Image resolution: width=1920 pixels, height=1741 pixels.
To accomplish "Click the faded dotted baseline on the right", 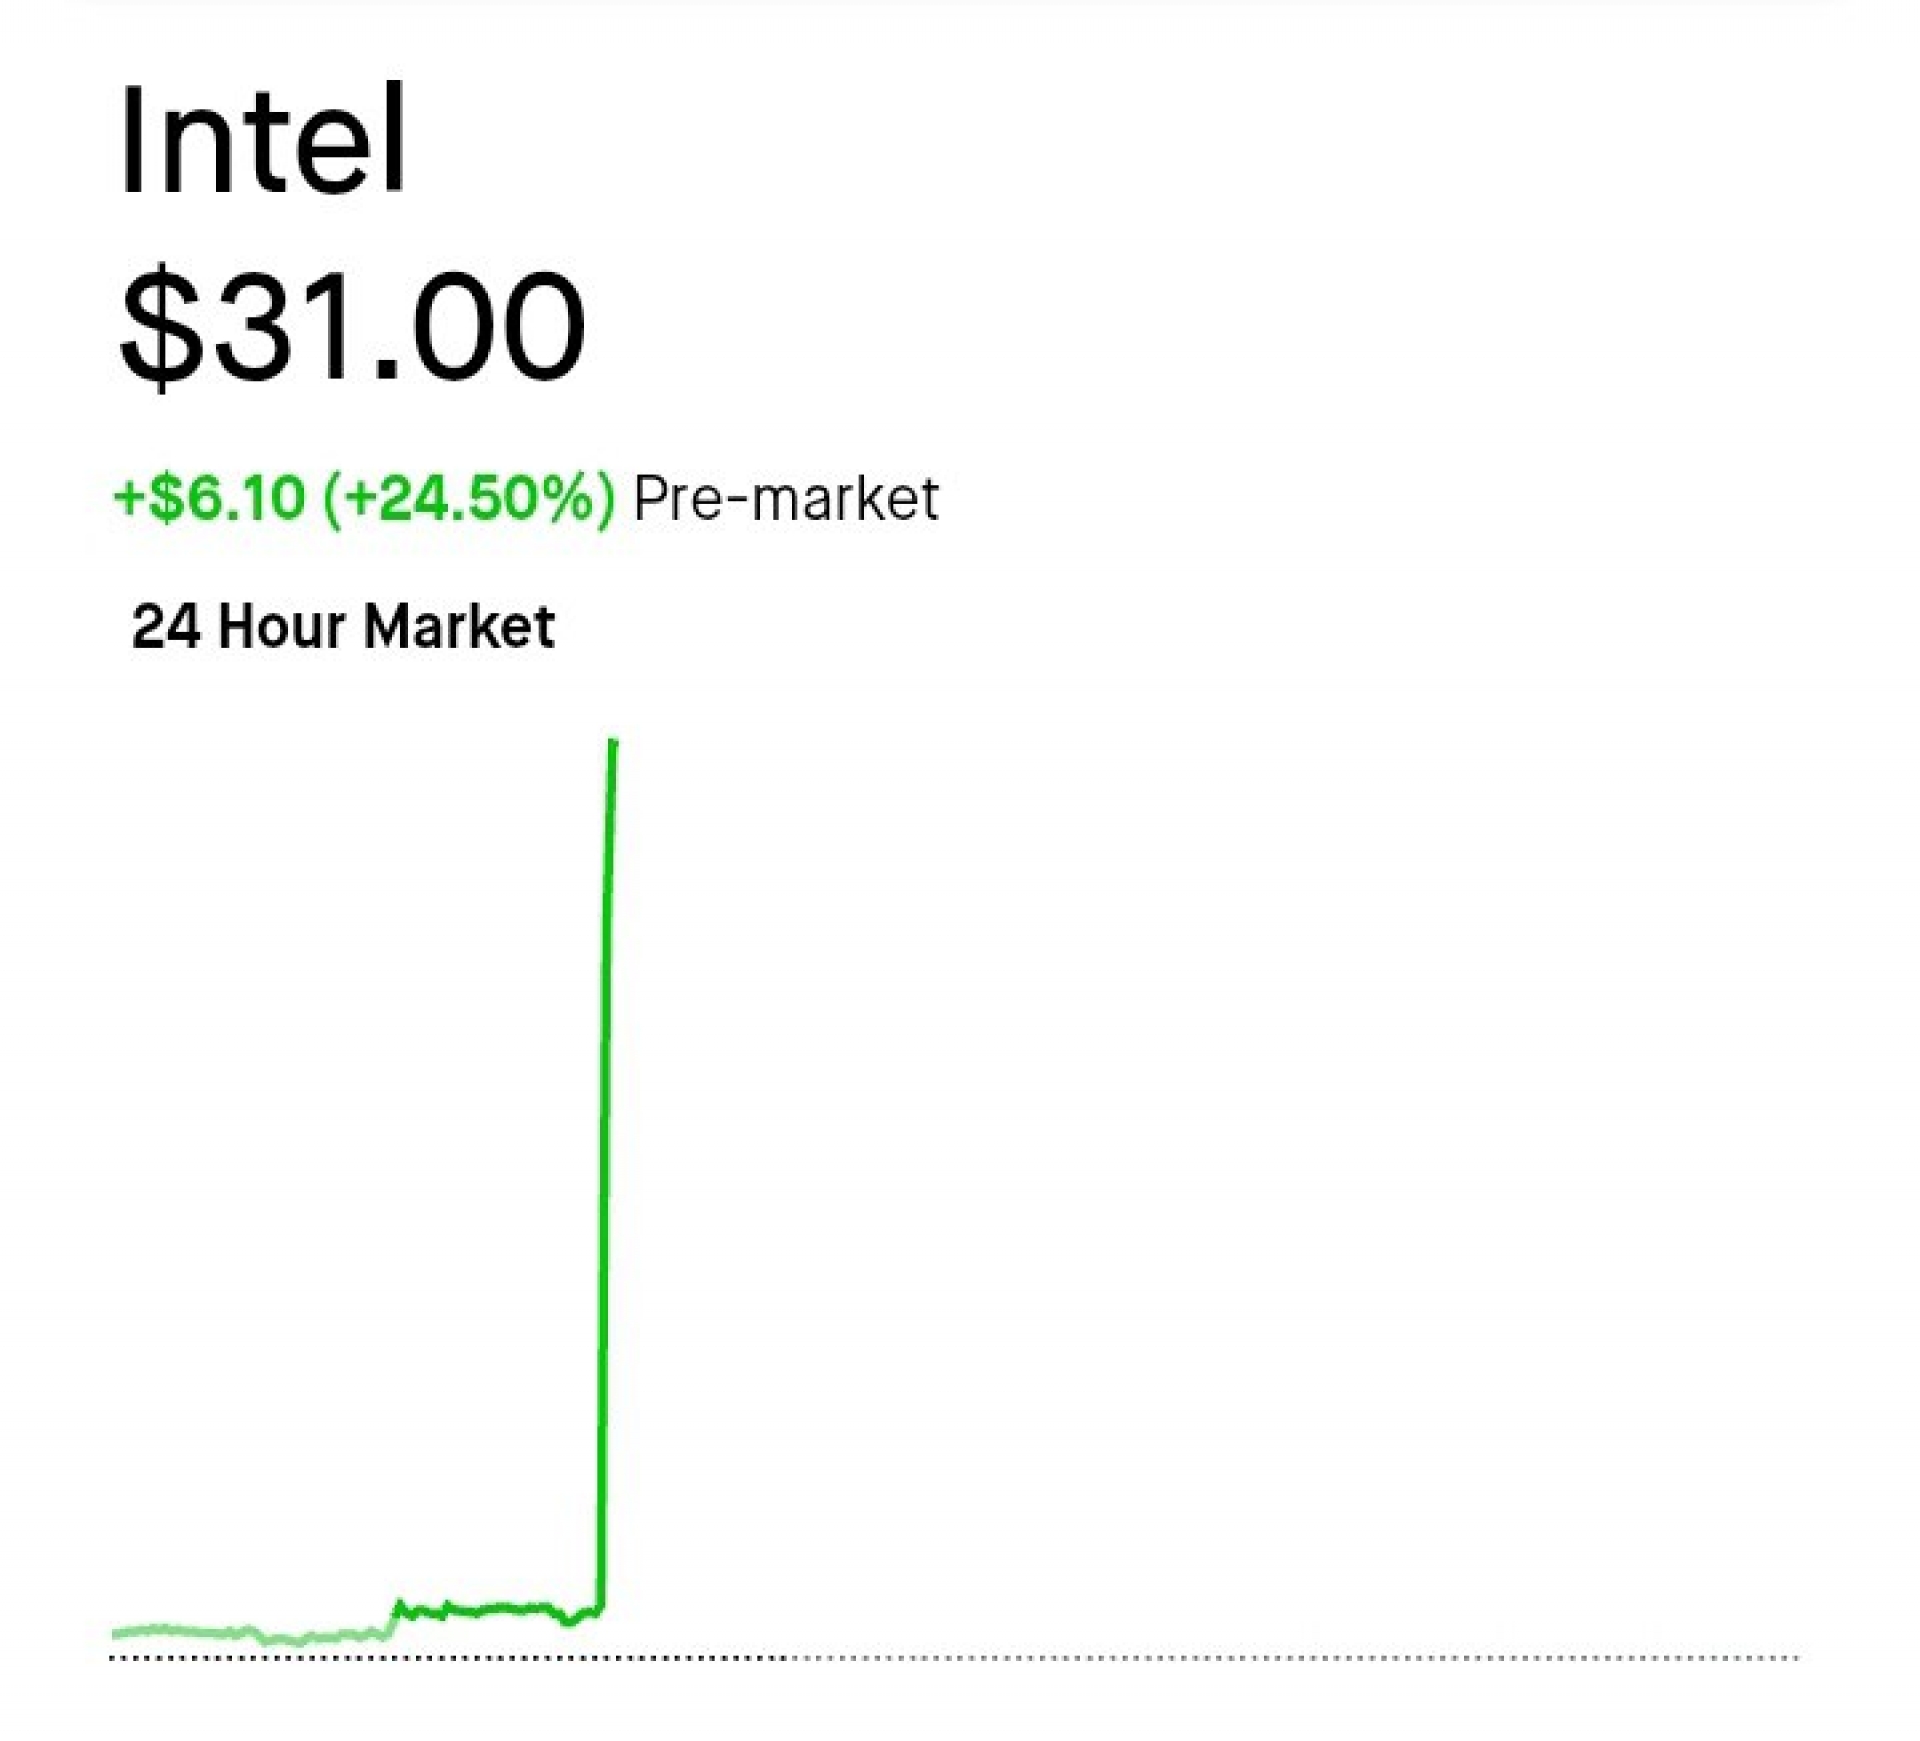I will click(1300, 1658).
